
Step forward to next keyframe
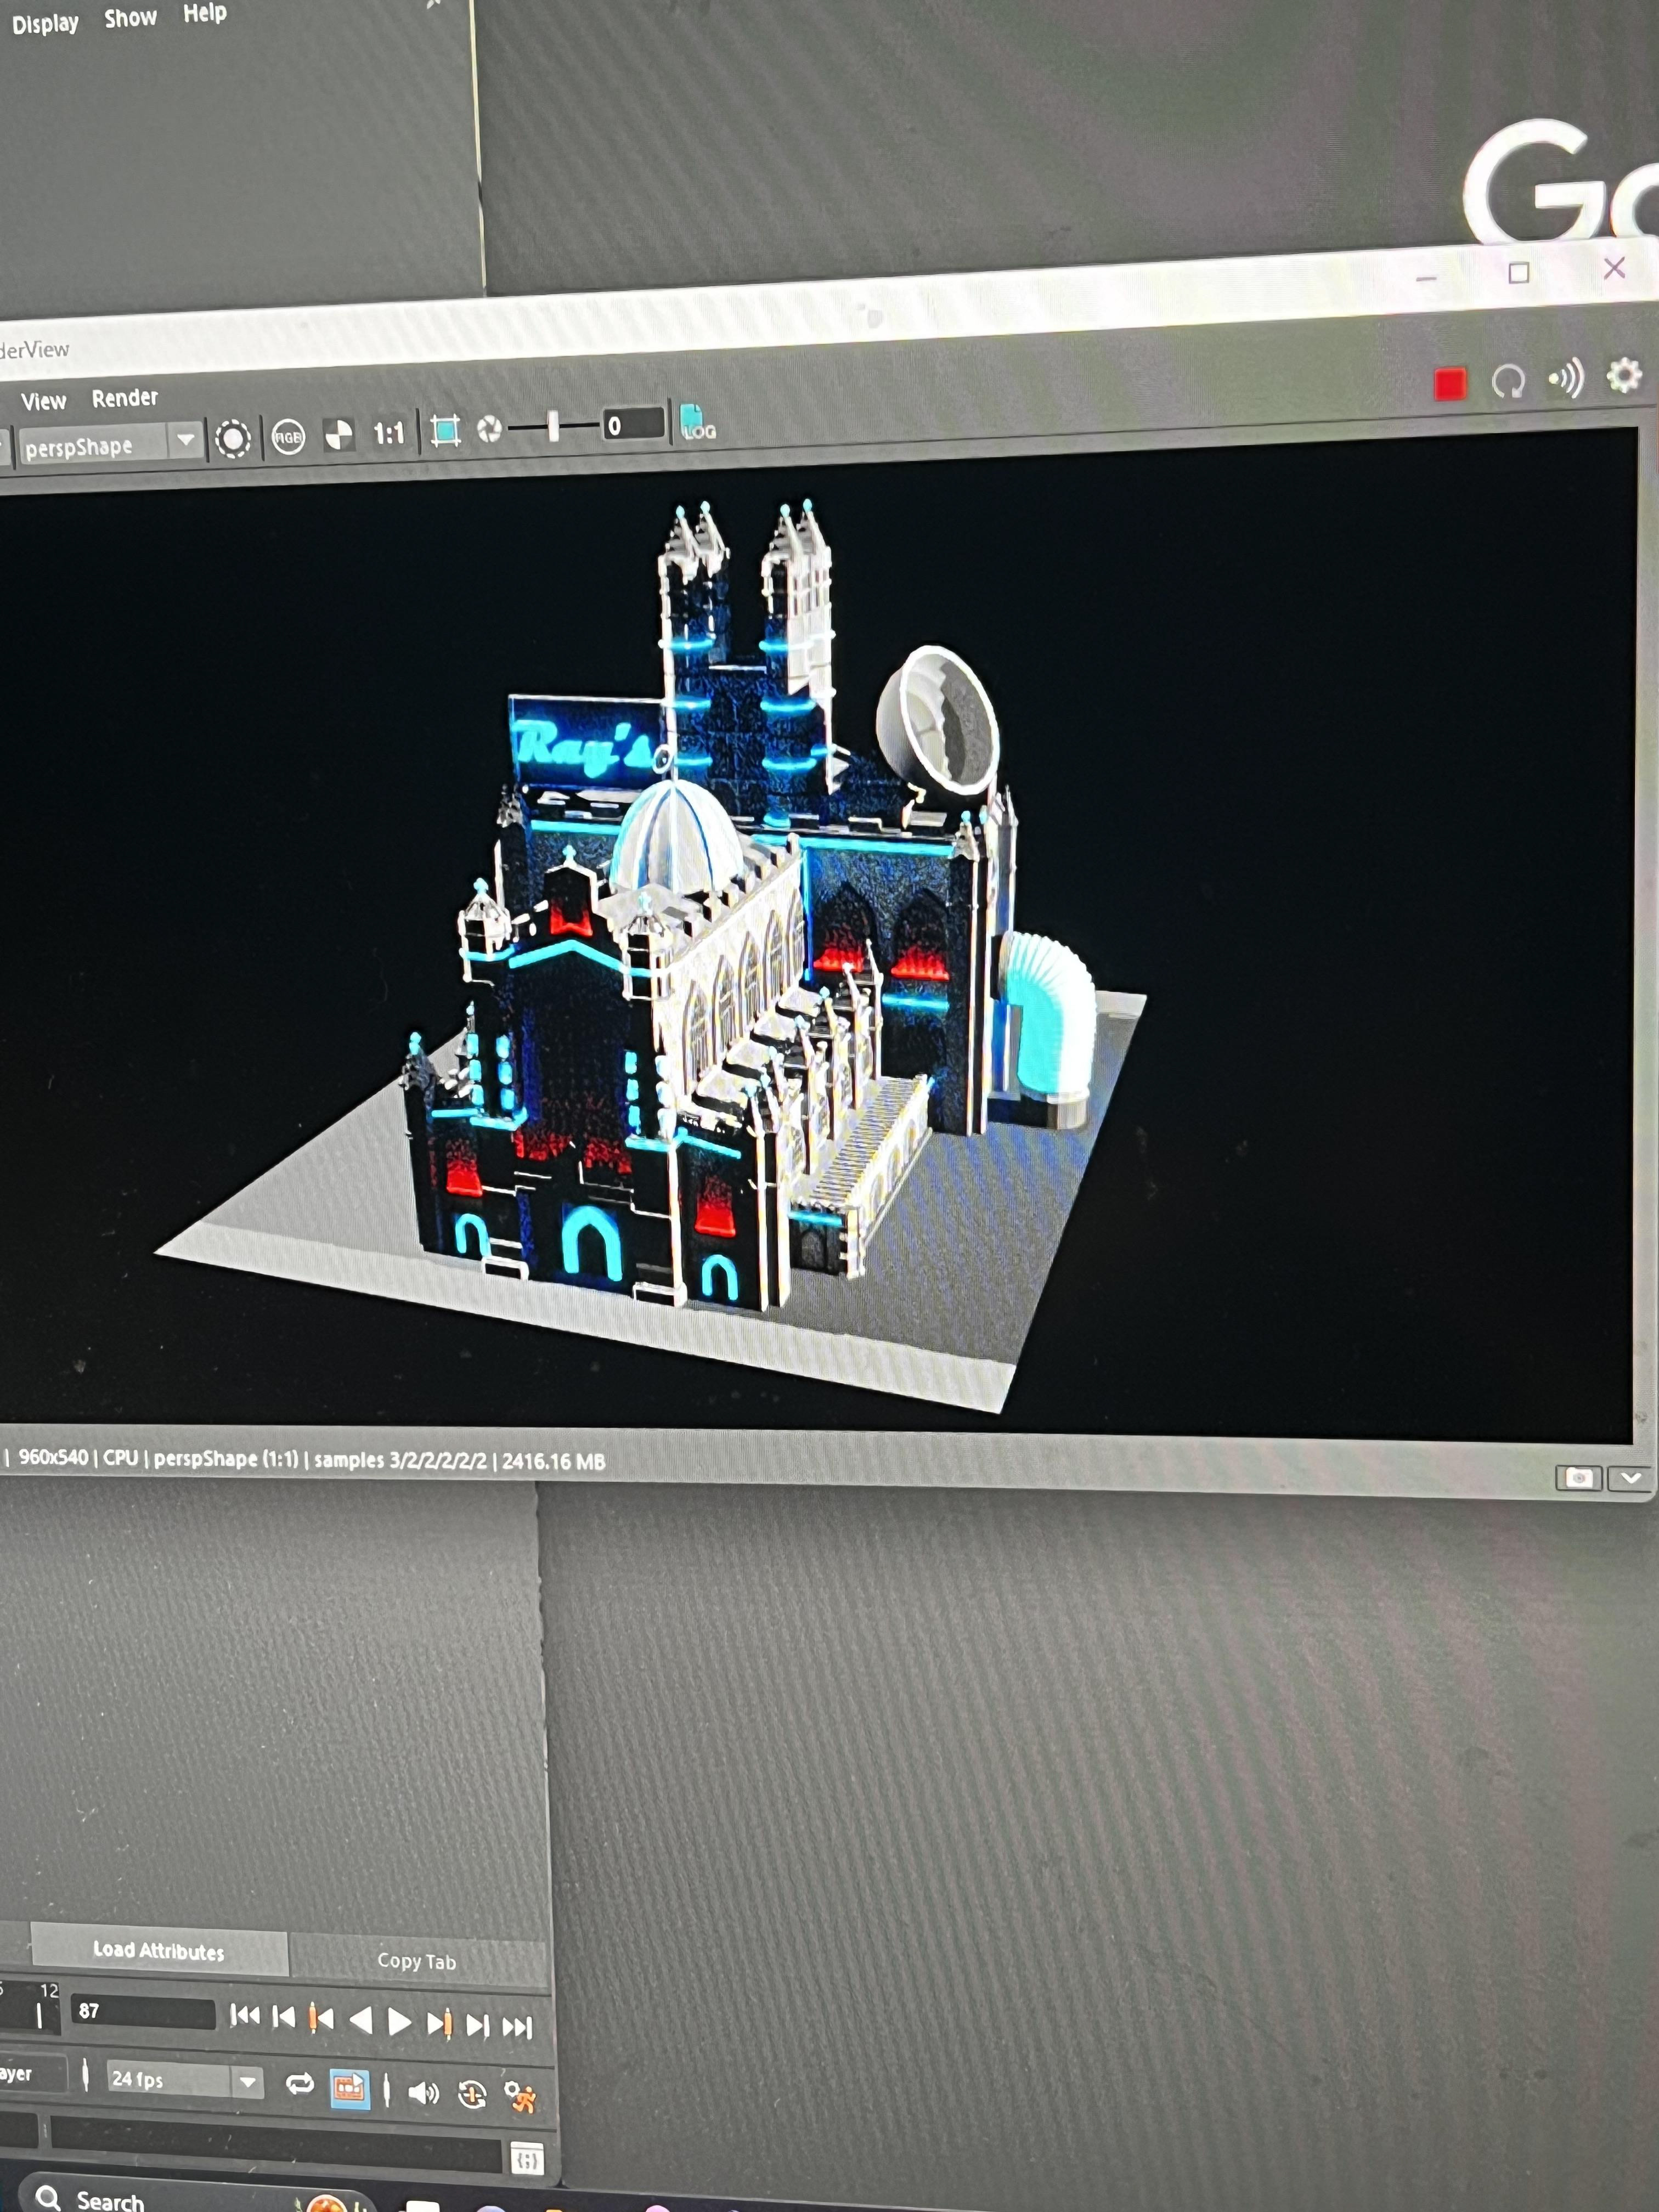pos(439,2023)
